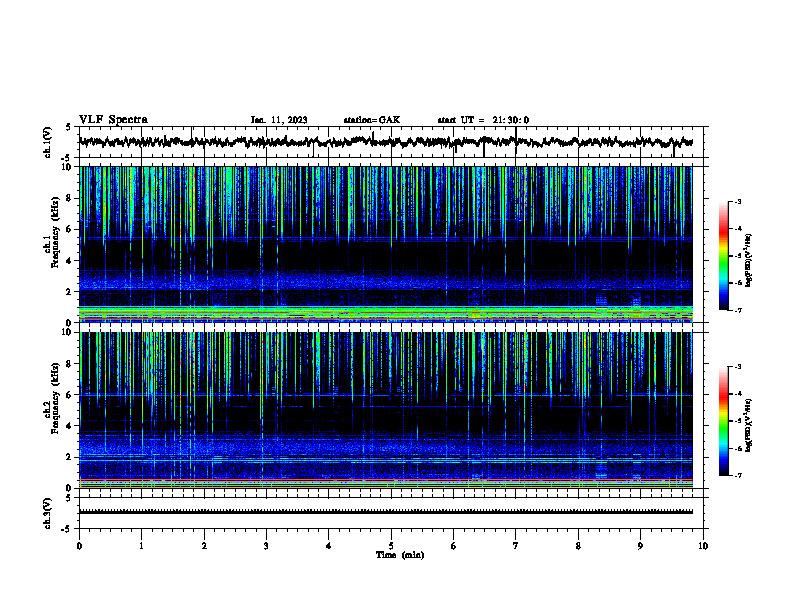
Task: Select the 7 minute tick label on time axis
Action: 516,546
